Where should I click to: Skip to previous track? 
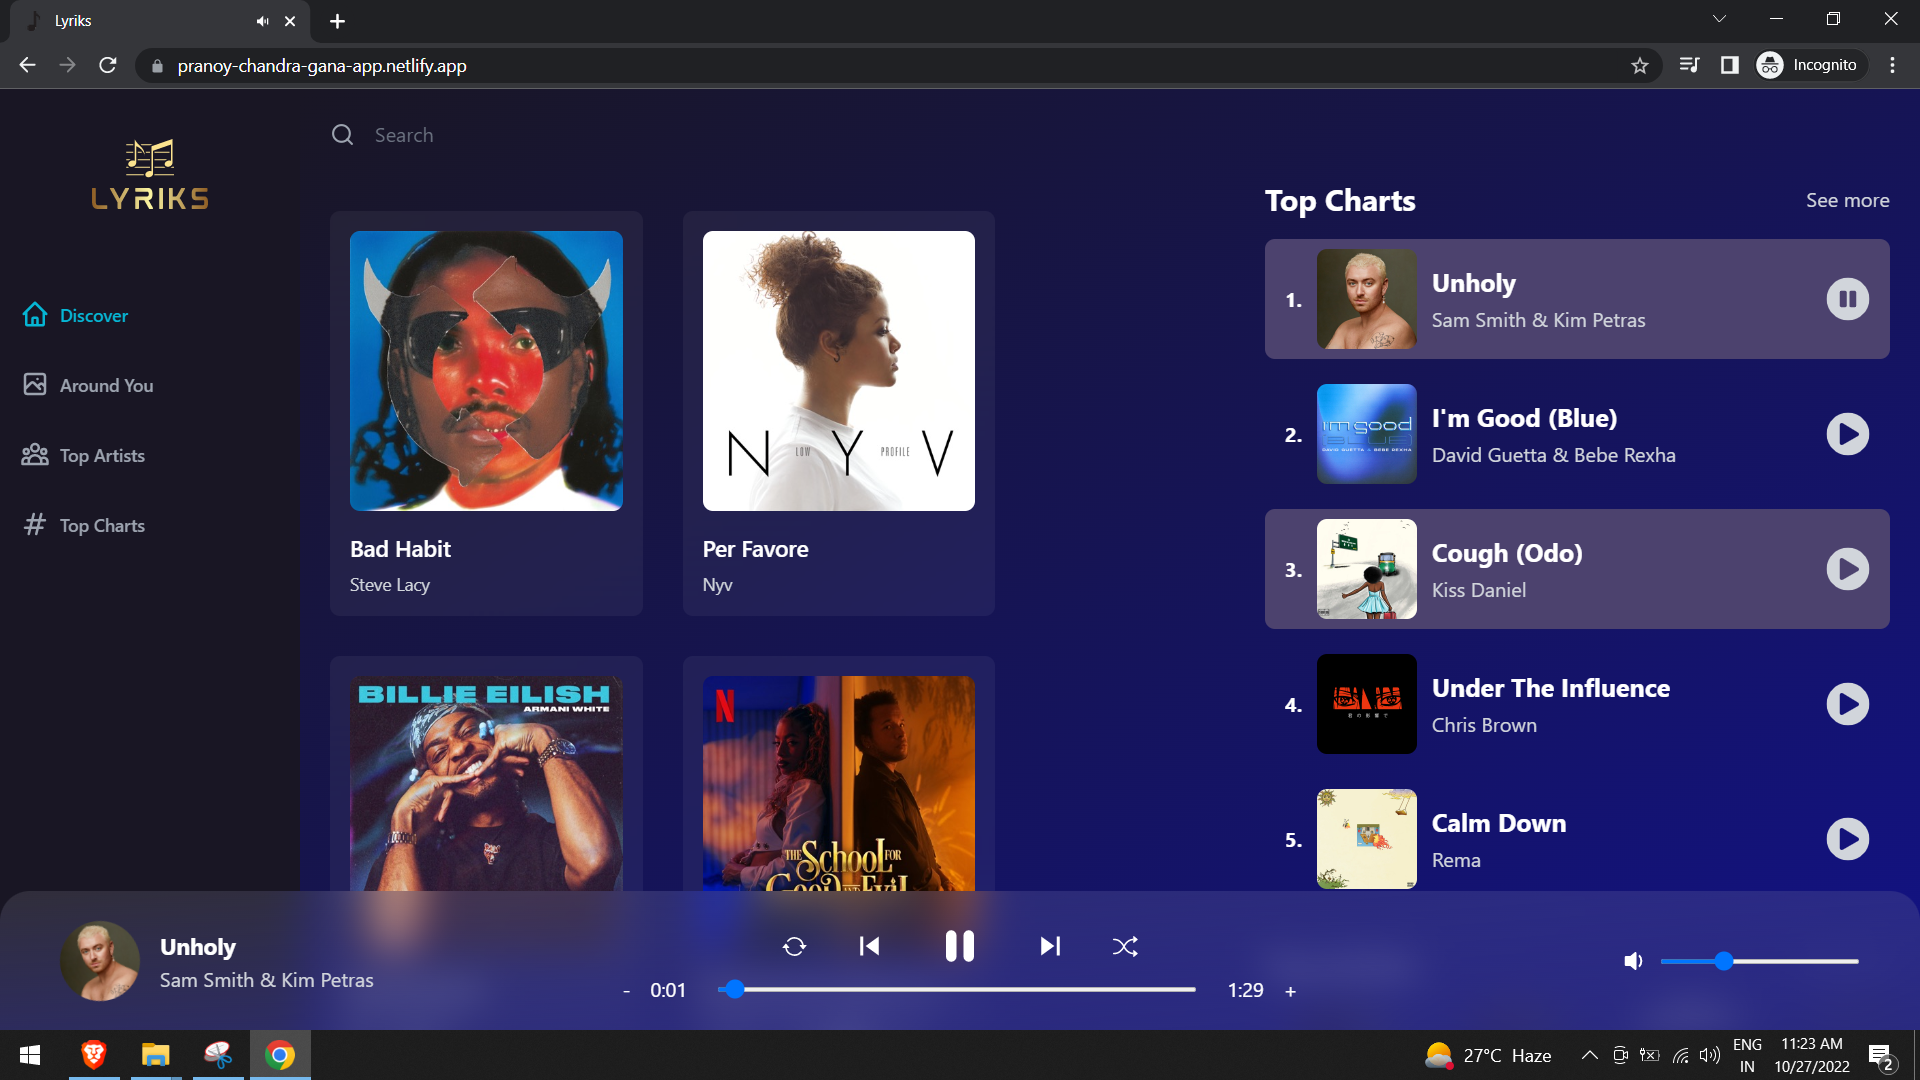point(869,946)
